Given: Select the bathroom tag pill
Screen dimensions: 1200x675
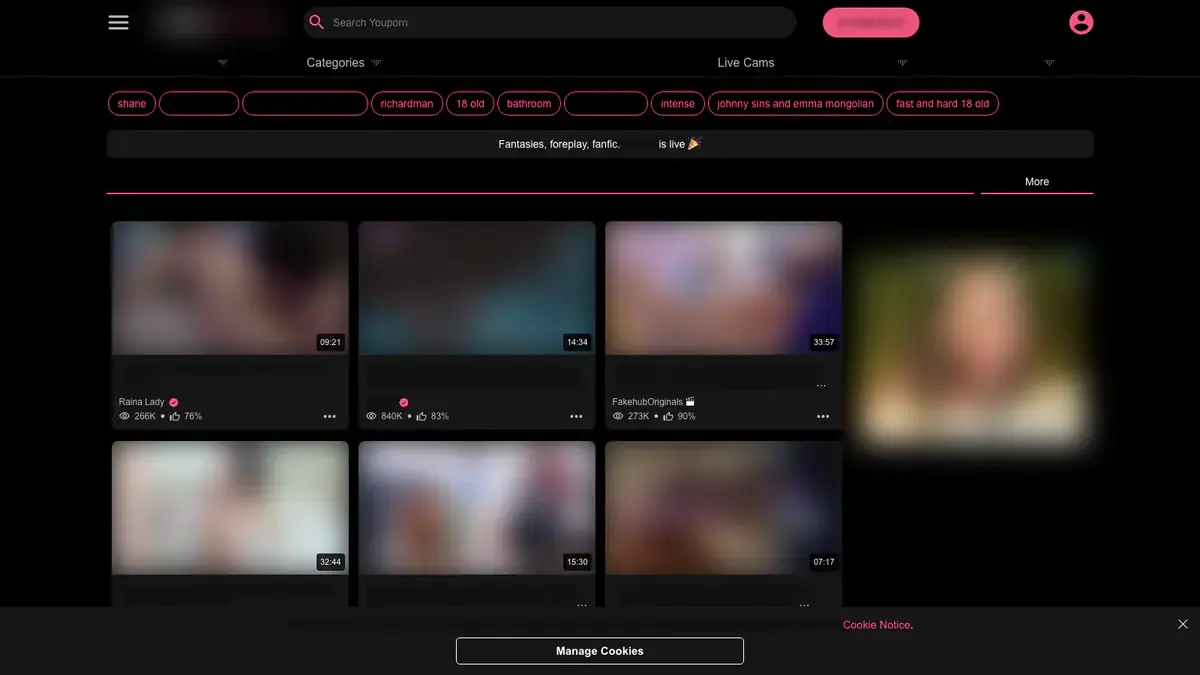Looking at the screenshot, I should (529, 104).
